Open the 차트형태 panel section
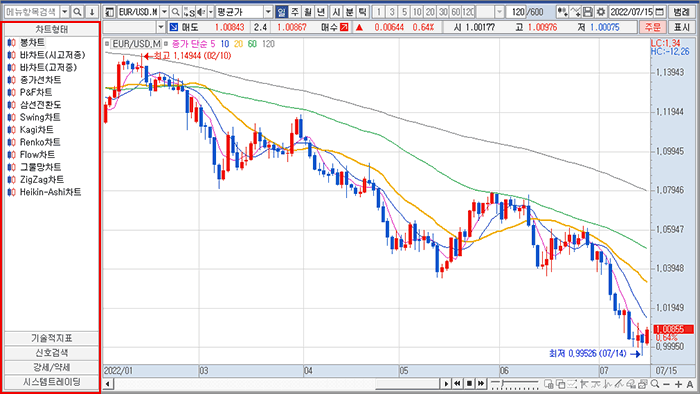The image size is (700, 394). pyautogui.click(x=51, y=29)
